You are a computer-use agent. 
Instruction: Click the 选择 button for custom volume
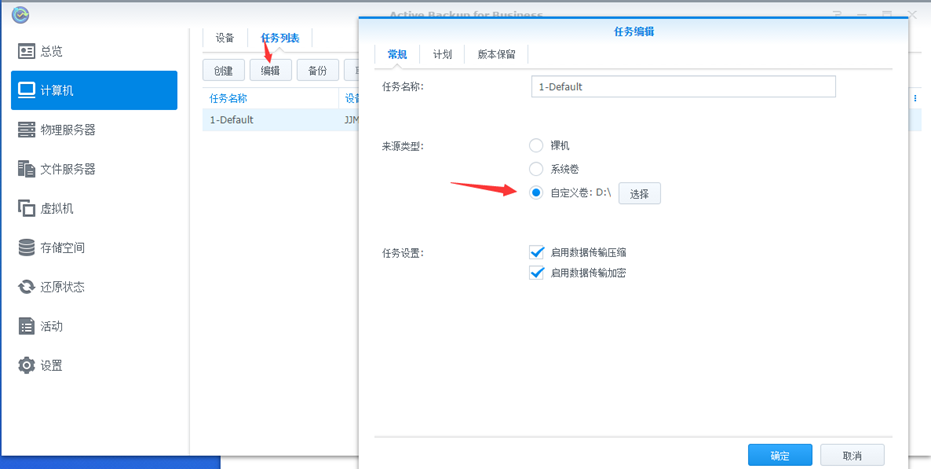click(639, 194)
